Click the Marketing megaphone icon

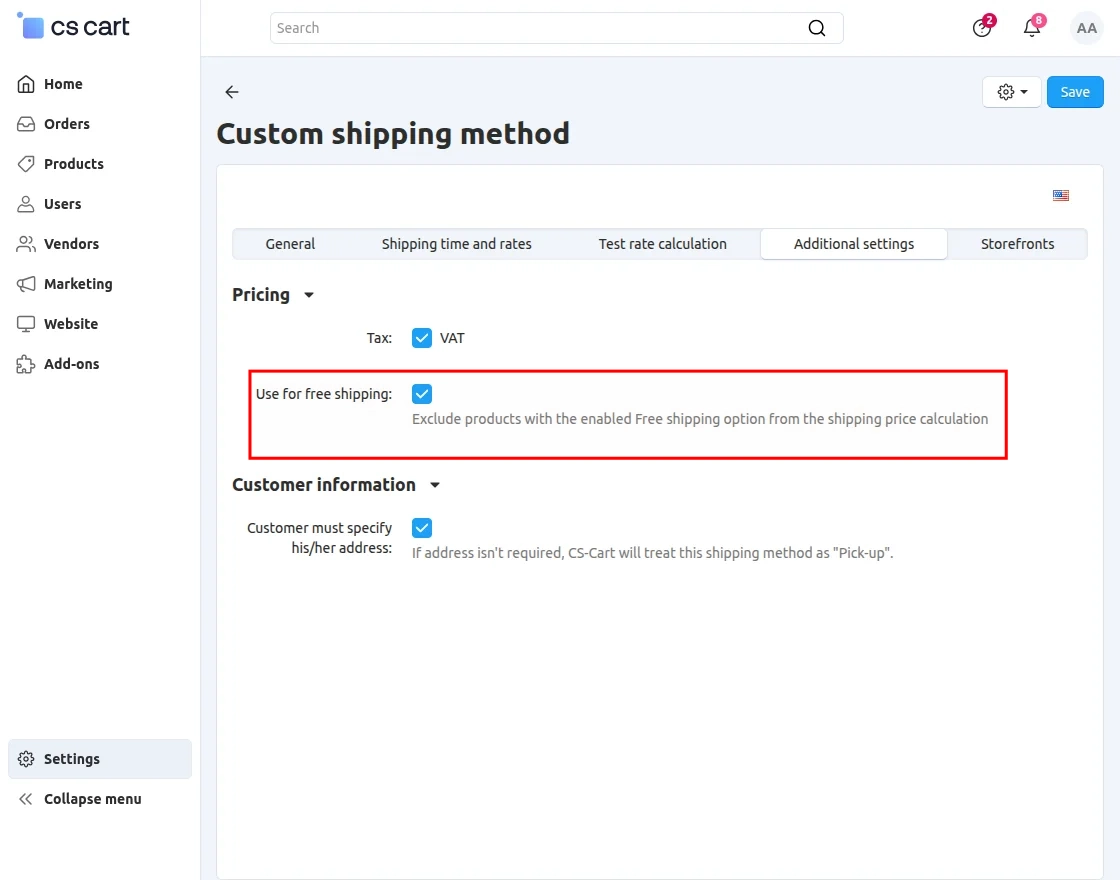pyautogui.click(x=26, y=284)
